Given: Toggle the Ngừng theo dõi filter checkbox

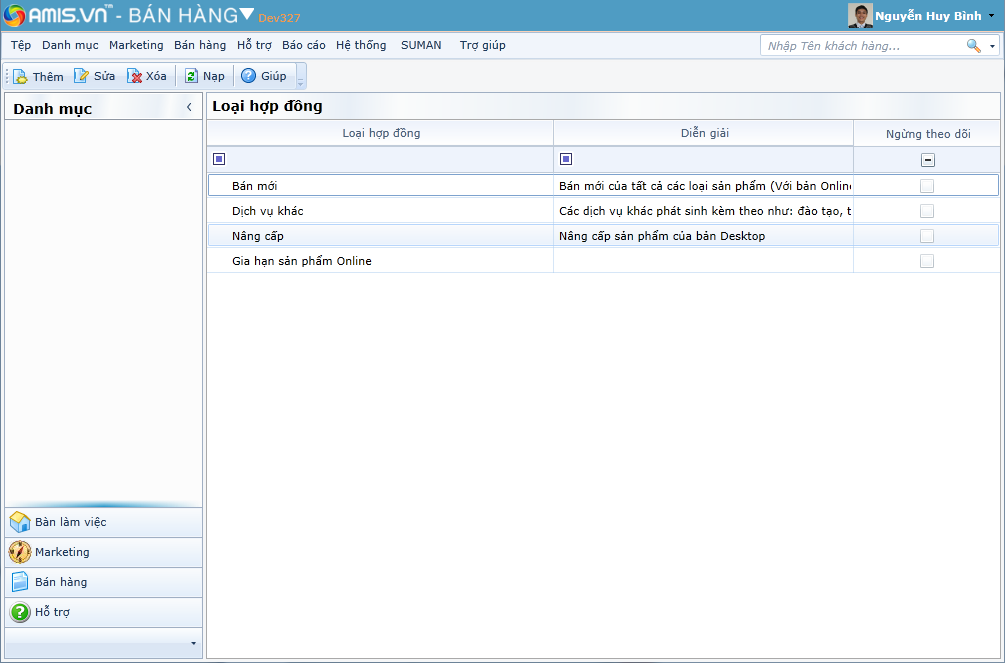Looking at the screenshot, I should tap(927, 160).
